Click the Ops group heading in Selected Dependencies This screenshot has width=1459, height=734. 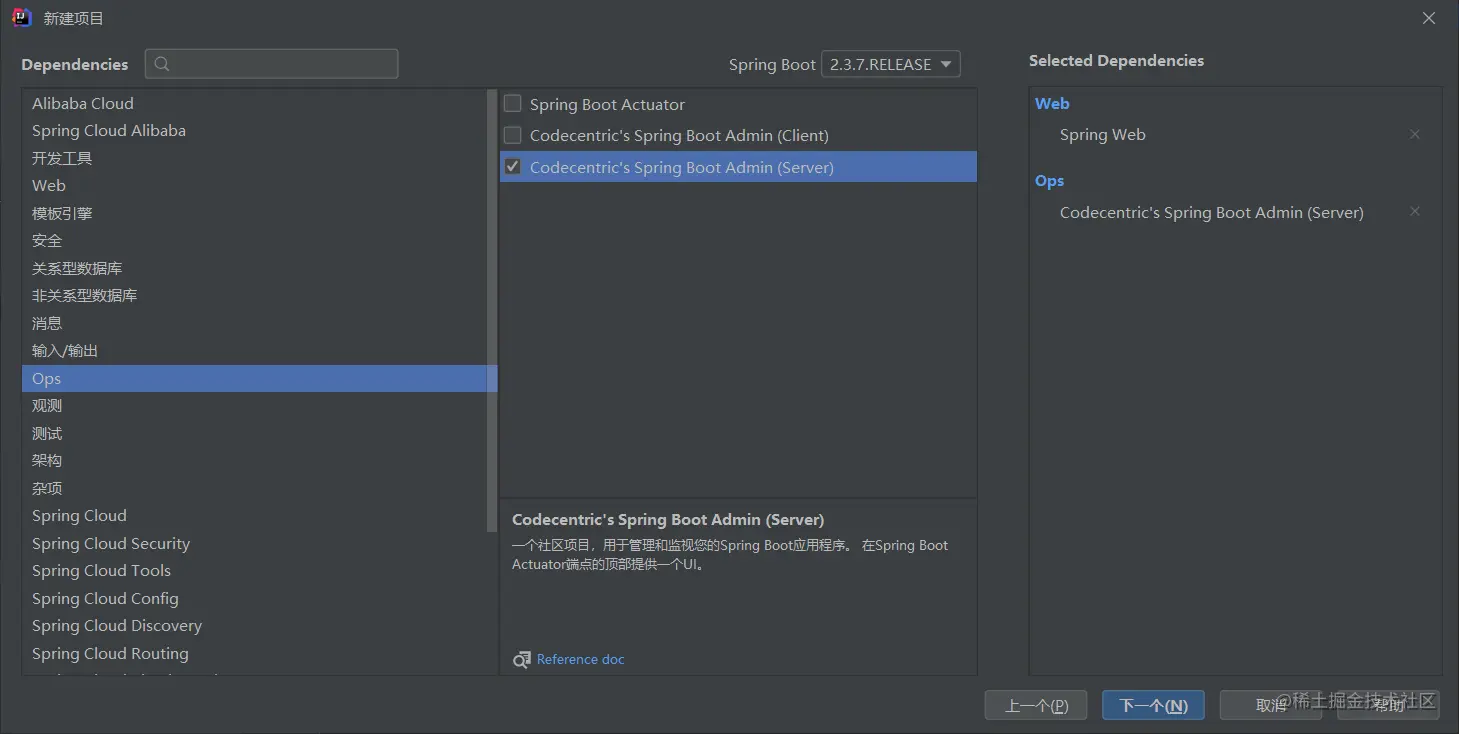click(x=1049, y=180)
